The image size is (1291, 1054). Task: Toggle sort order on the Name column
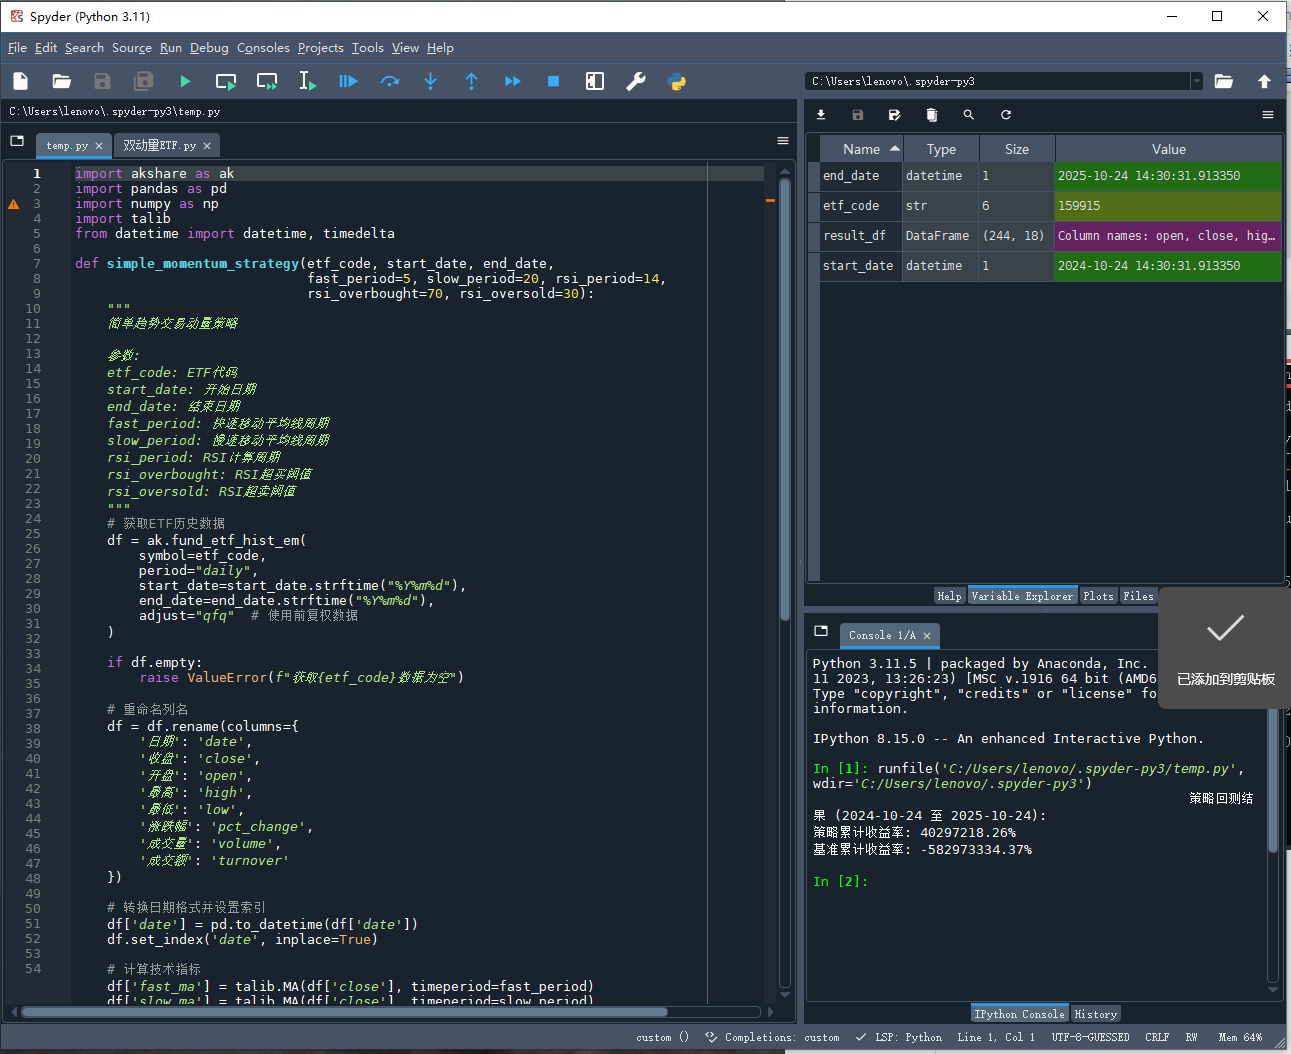[x=861, y=149]
